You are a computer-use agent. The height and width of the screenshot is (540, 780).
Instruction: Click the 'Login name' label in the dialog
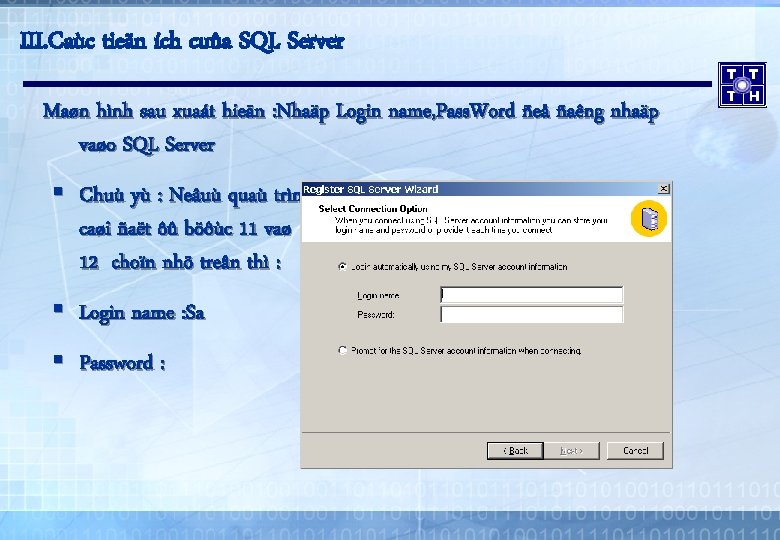click(x=378, y=296)
